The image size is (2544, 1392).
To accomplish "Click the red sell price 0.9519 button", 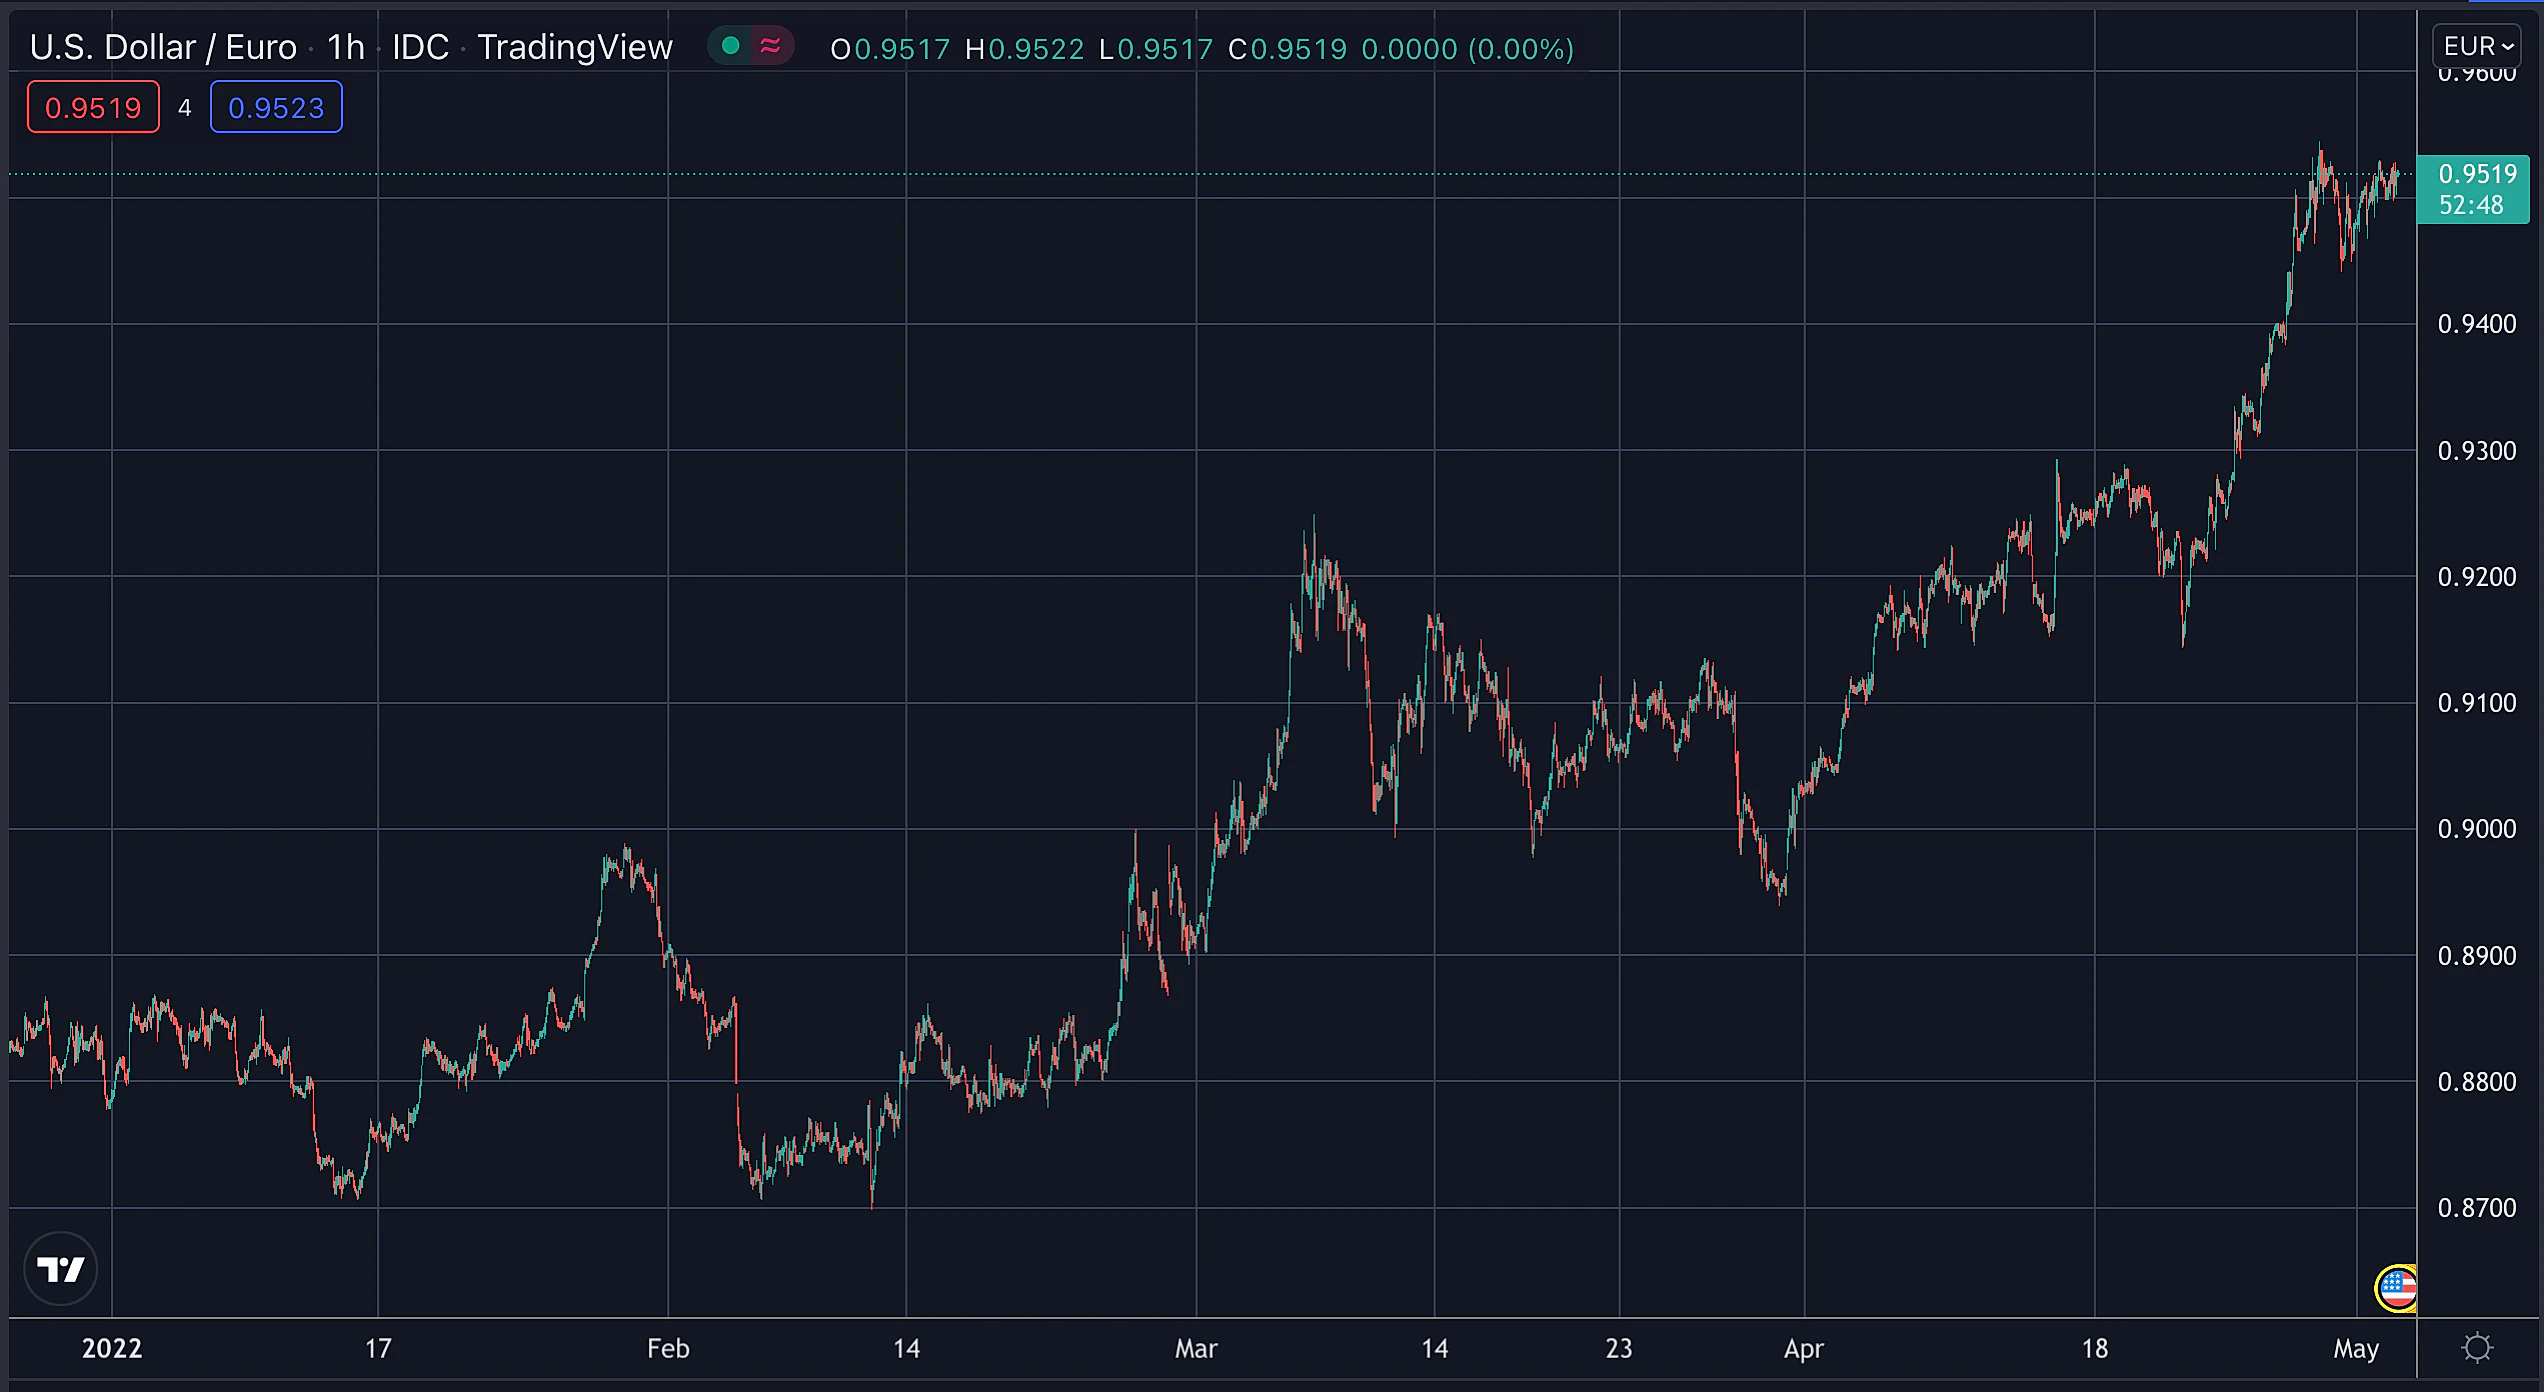I will (x=93, y=107).
